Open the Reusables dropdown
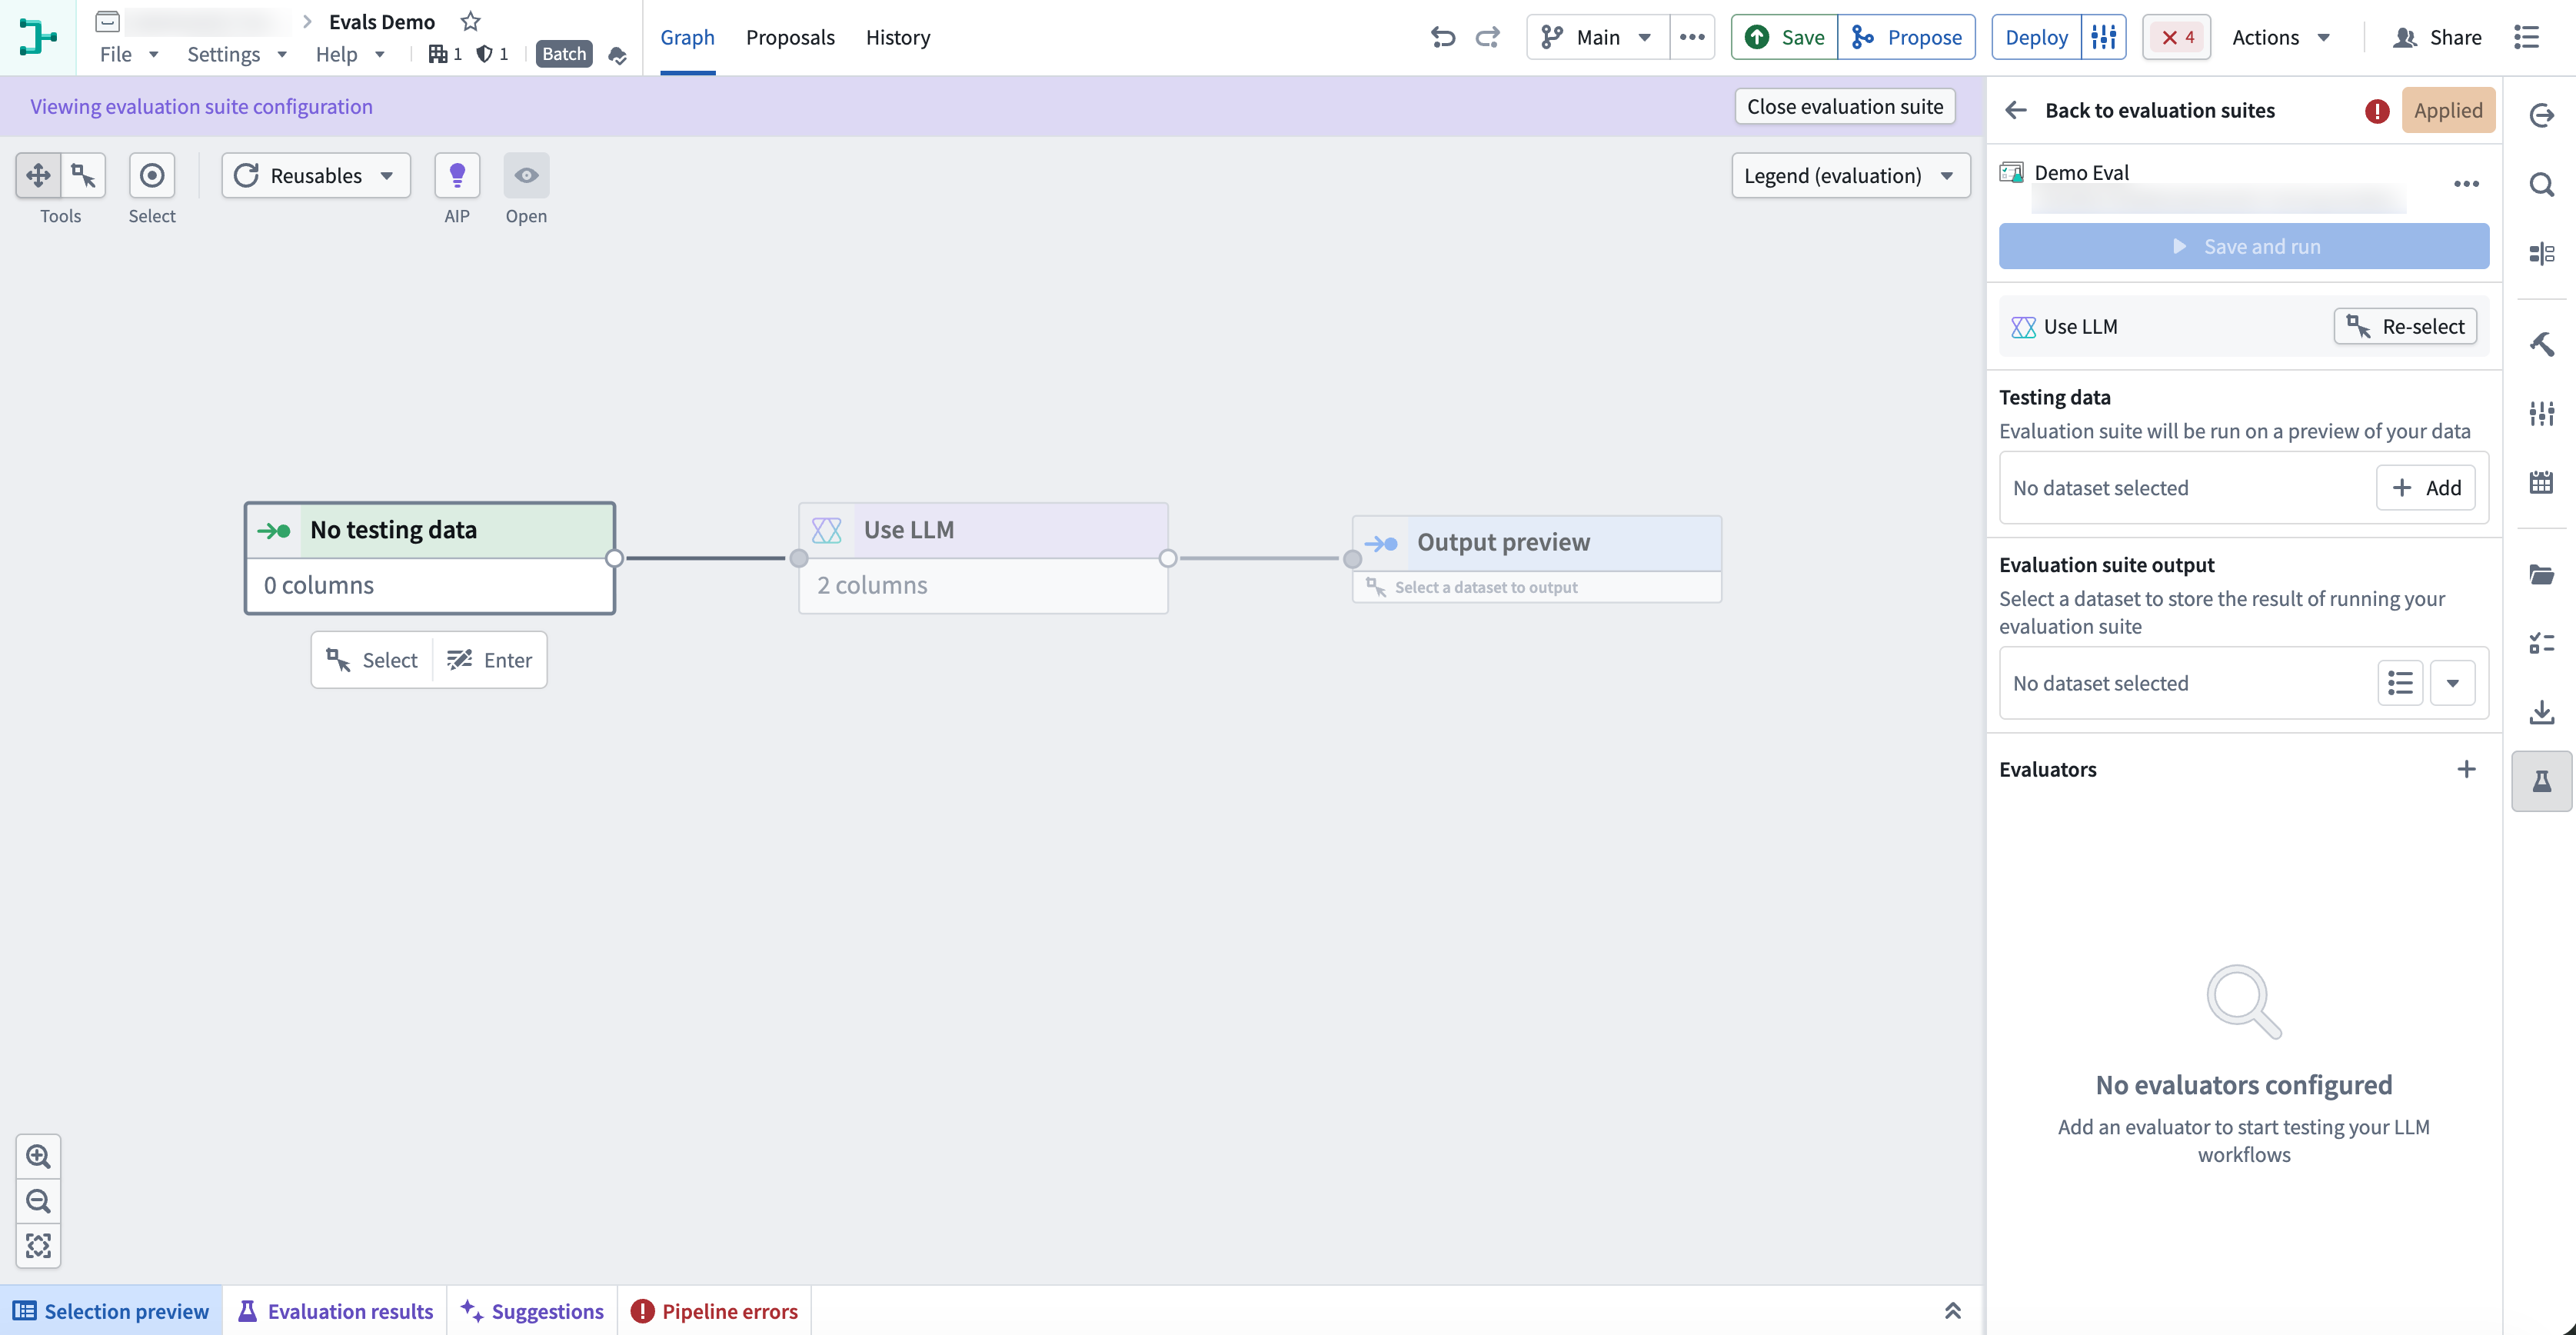The image size is (2576, 1335). [316, 175]
